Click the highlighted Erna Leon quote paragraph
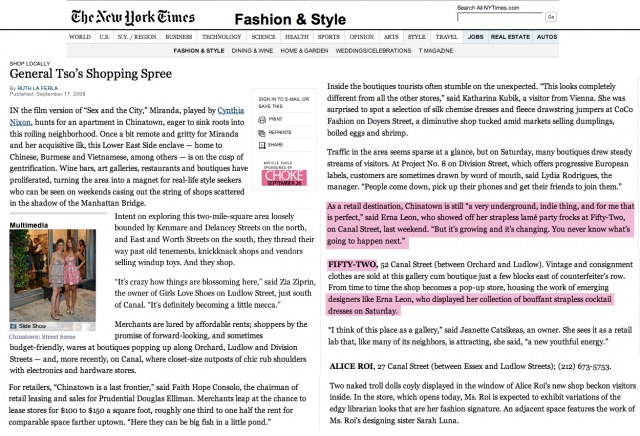 pyautogui.click(x=480, y=223)
